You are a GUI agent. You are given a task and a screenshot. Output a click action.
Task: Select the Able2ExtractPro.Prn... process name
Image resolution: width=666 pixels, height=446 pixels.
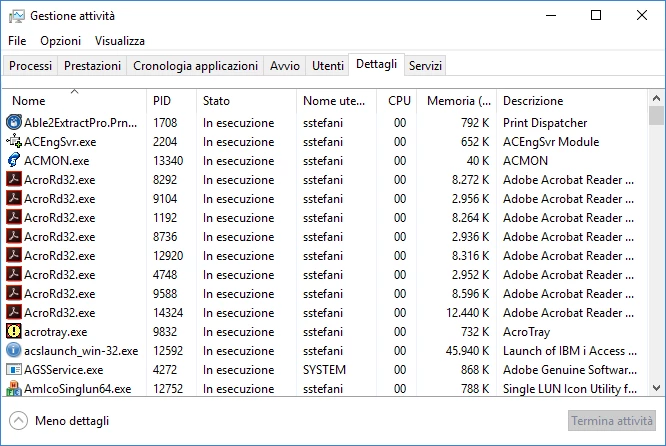pyautogui.click(x=80, y=123)
